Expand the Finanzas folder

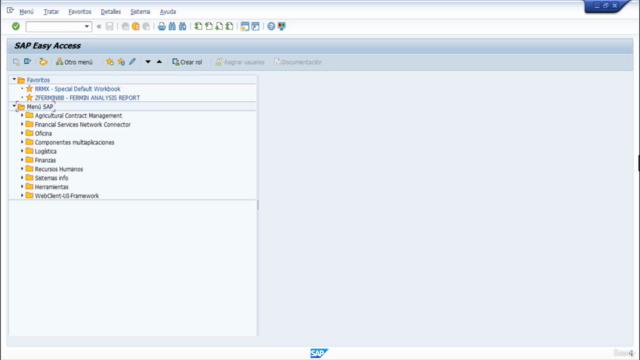[x=22, y=160]
